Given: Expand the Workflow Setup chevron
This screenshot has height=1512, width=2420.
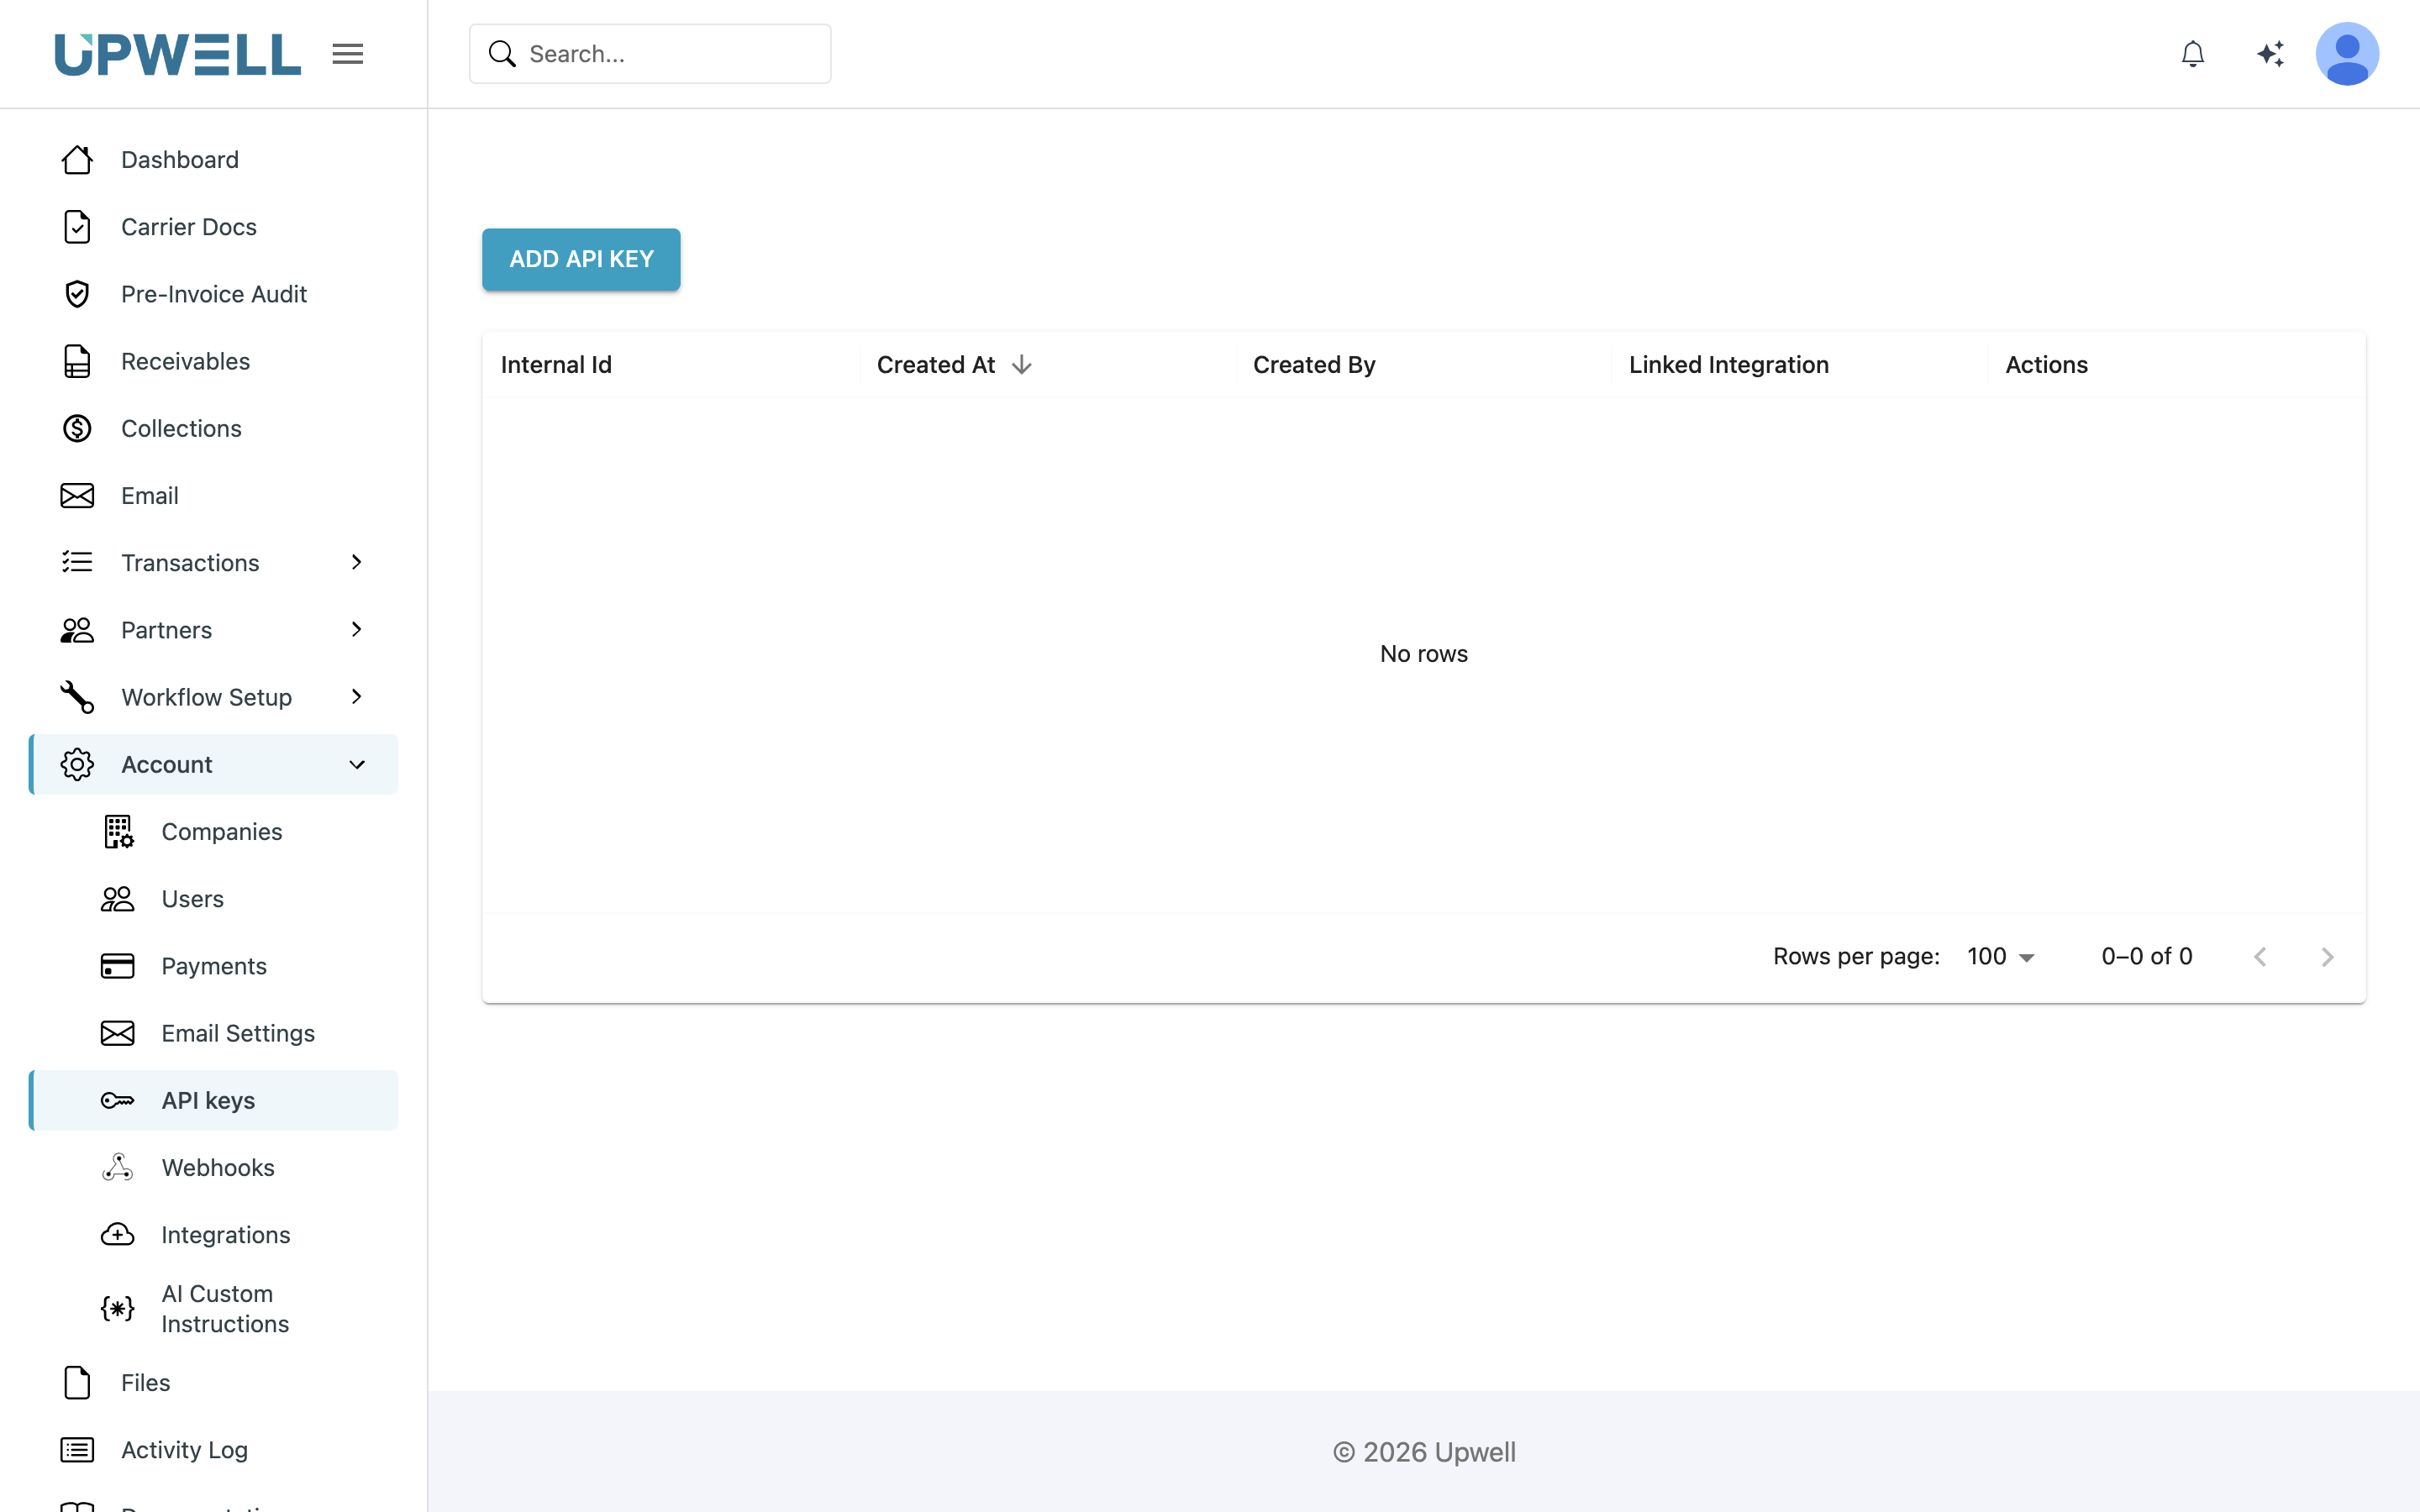Looking at the screenshot, I should [357, 696].
